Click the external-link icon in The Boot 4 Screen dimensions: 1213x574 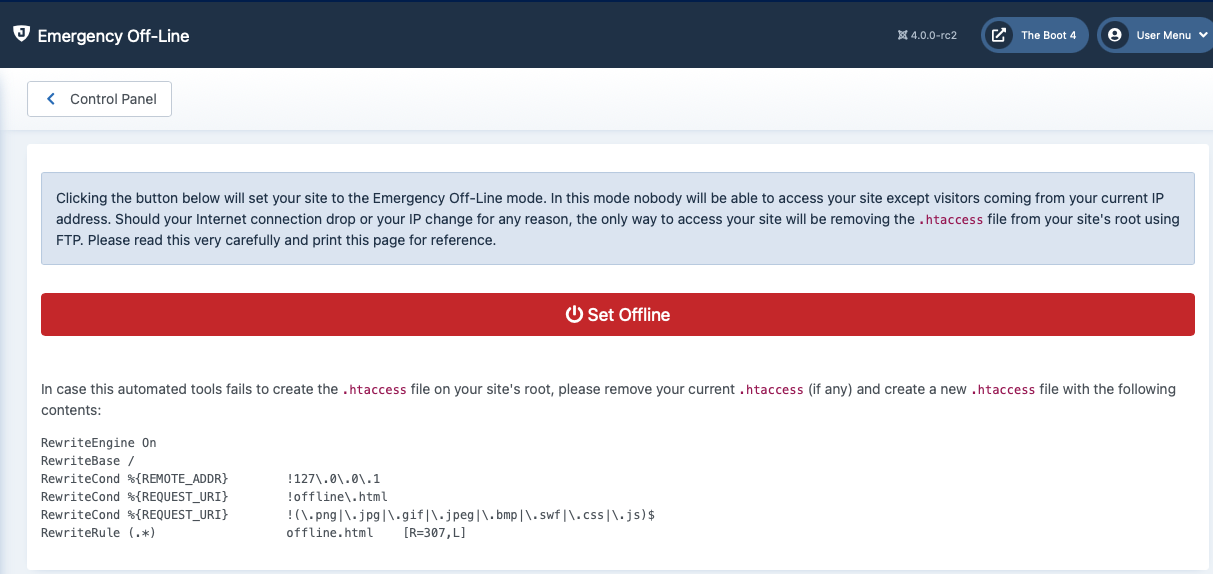(998, 35)
